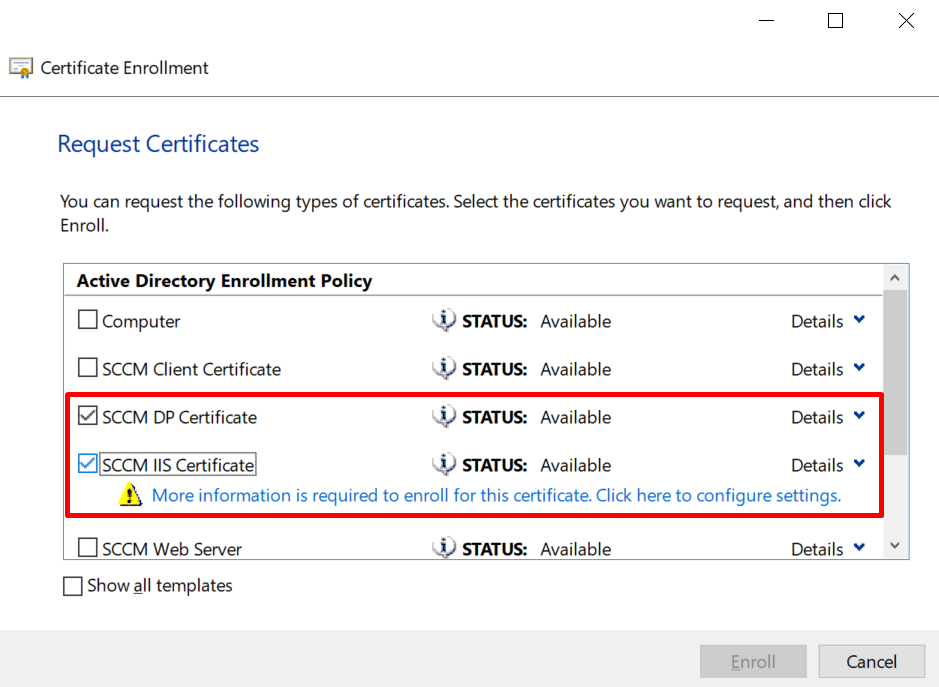
Task: Click the SCCM DP Certificate status info icon
Action: (x=444, y=416)
